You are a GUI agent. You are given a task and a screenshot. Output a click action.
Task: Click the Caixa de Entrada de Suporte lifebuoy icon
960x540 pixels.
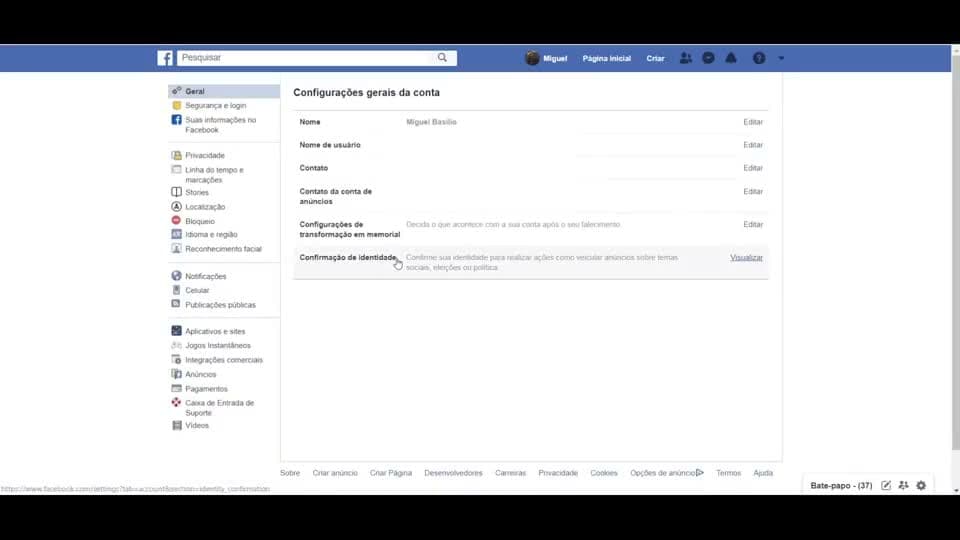click(176, 402)
